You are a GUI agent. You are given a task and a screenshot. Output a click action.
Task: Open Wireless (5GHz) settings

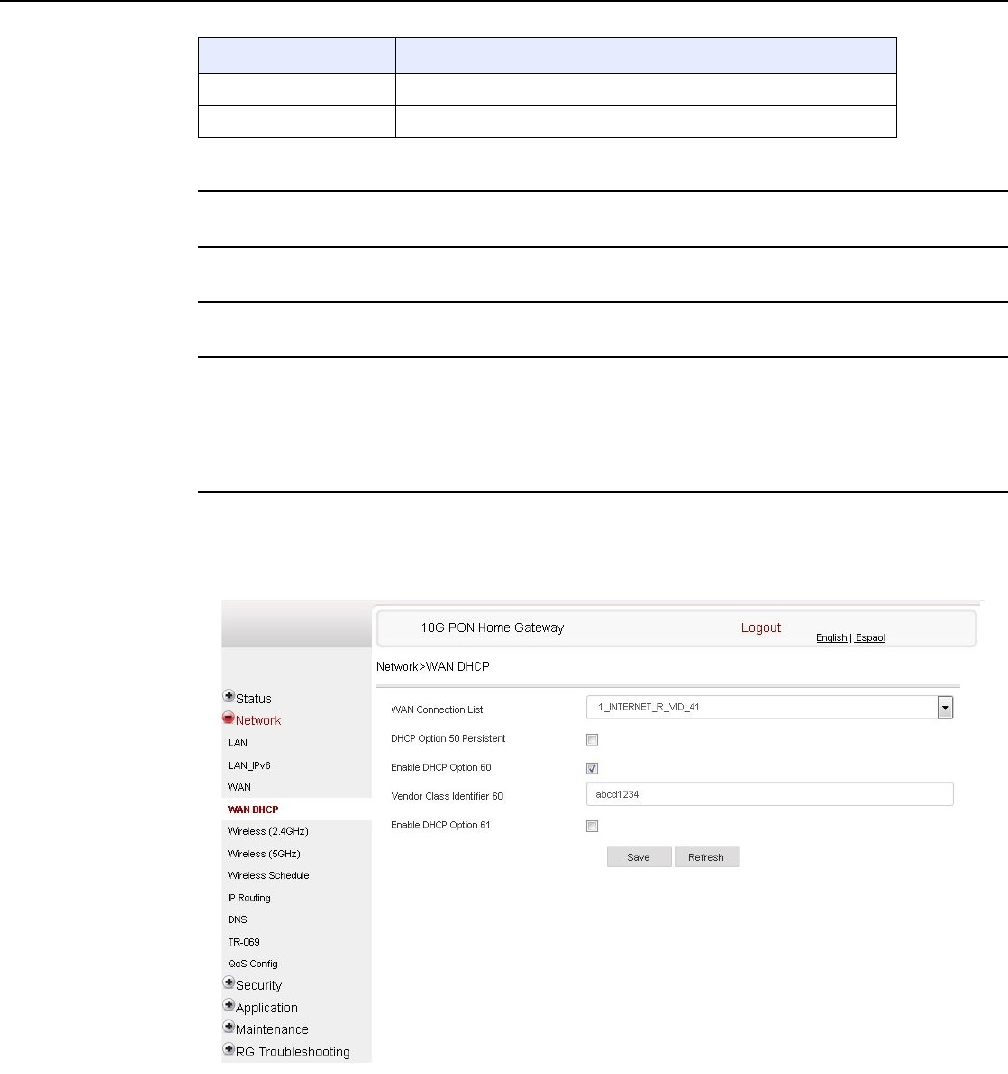pos(264,854)
